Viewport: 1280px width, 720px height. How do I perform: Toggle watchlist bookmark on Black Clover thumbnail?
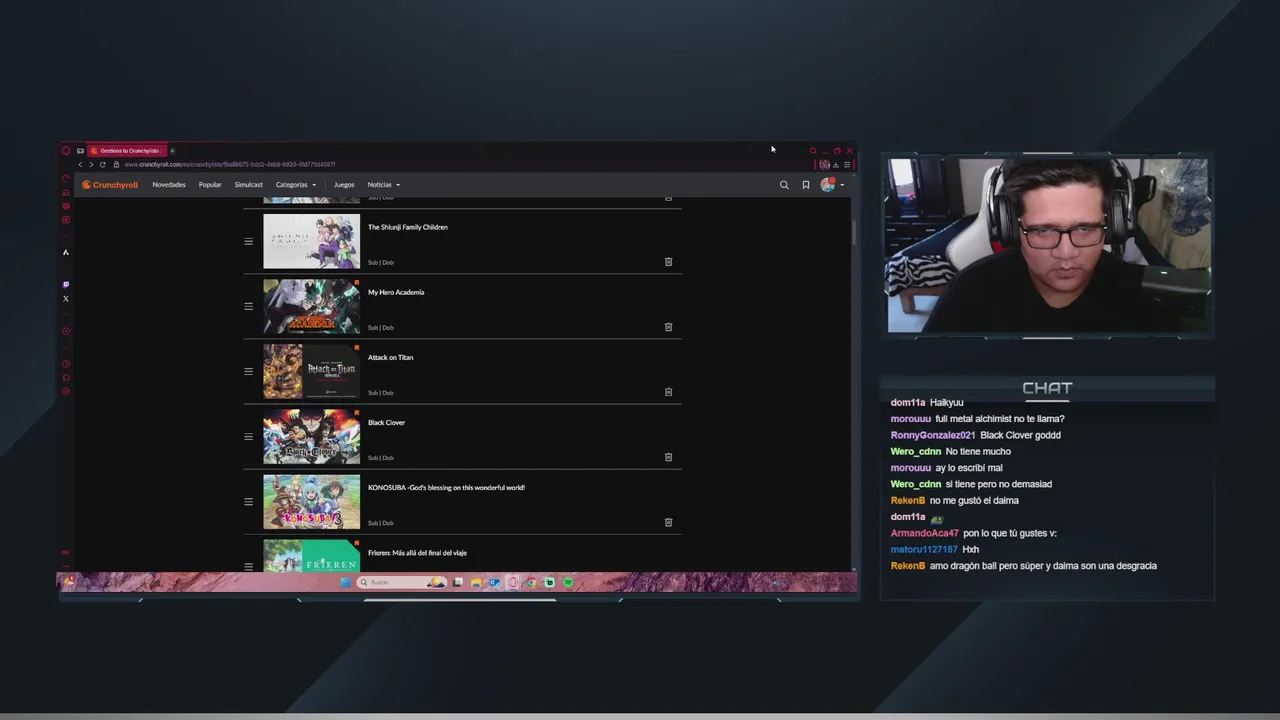356,413
